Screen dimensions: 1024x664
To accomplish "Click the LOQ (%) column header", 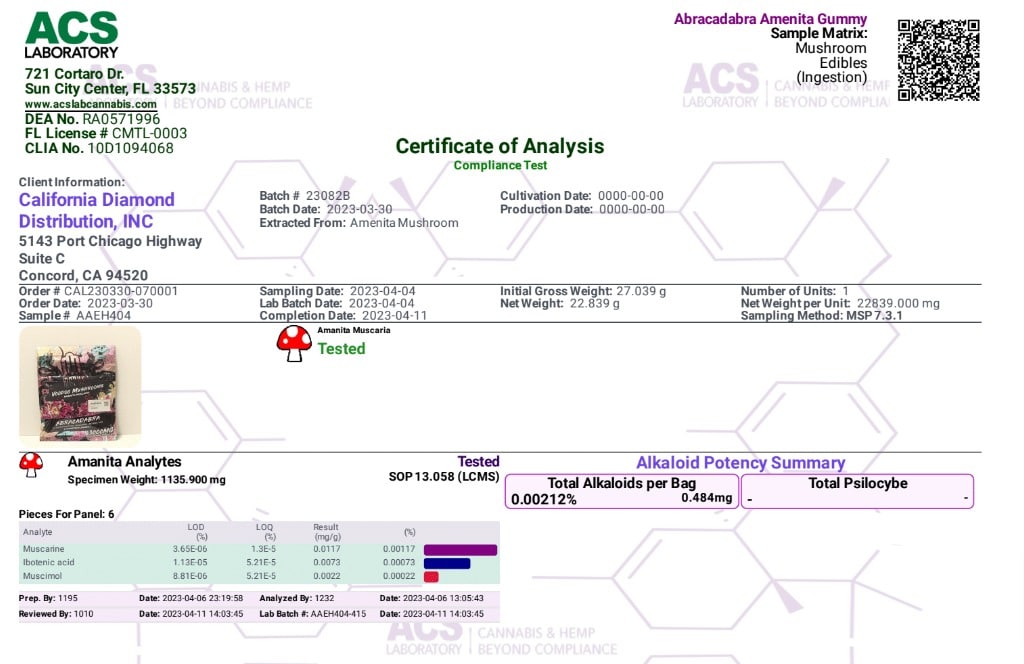I will (x=264, y=532).
